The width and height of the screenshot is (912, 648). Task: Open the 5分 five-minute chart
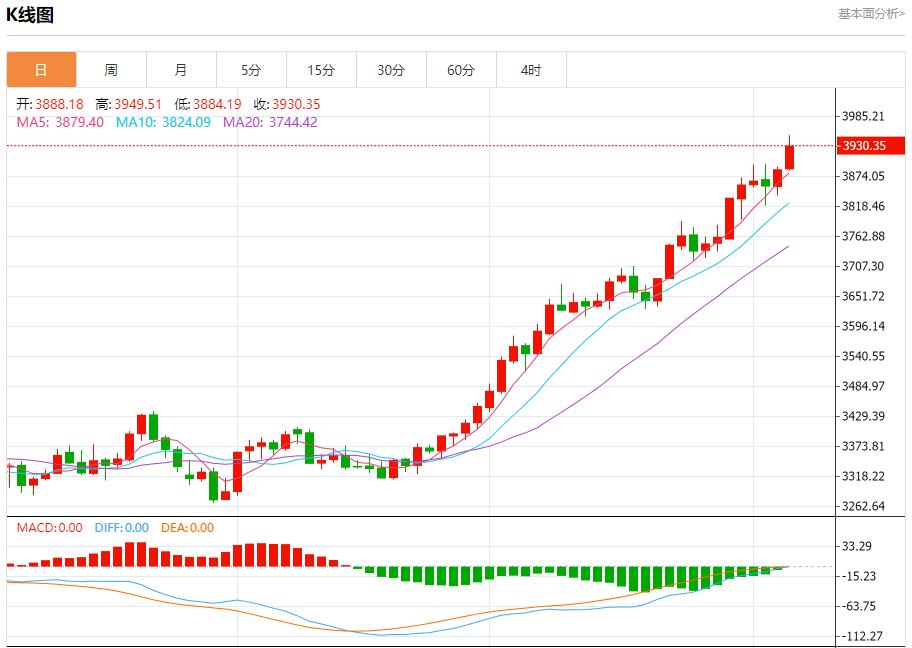click(251, 70)
